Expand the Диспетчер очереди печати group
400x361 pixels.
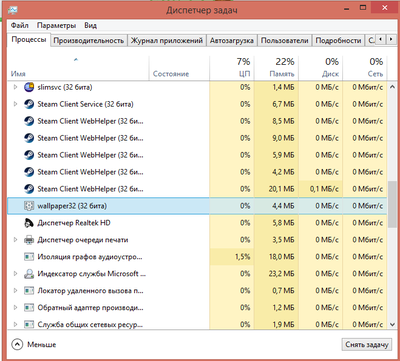pos(15,240)
